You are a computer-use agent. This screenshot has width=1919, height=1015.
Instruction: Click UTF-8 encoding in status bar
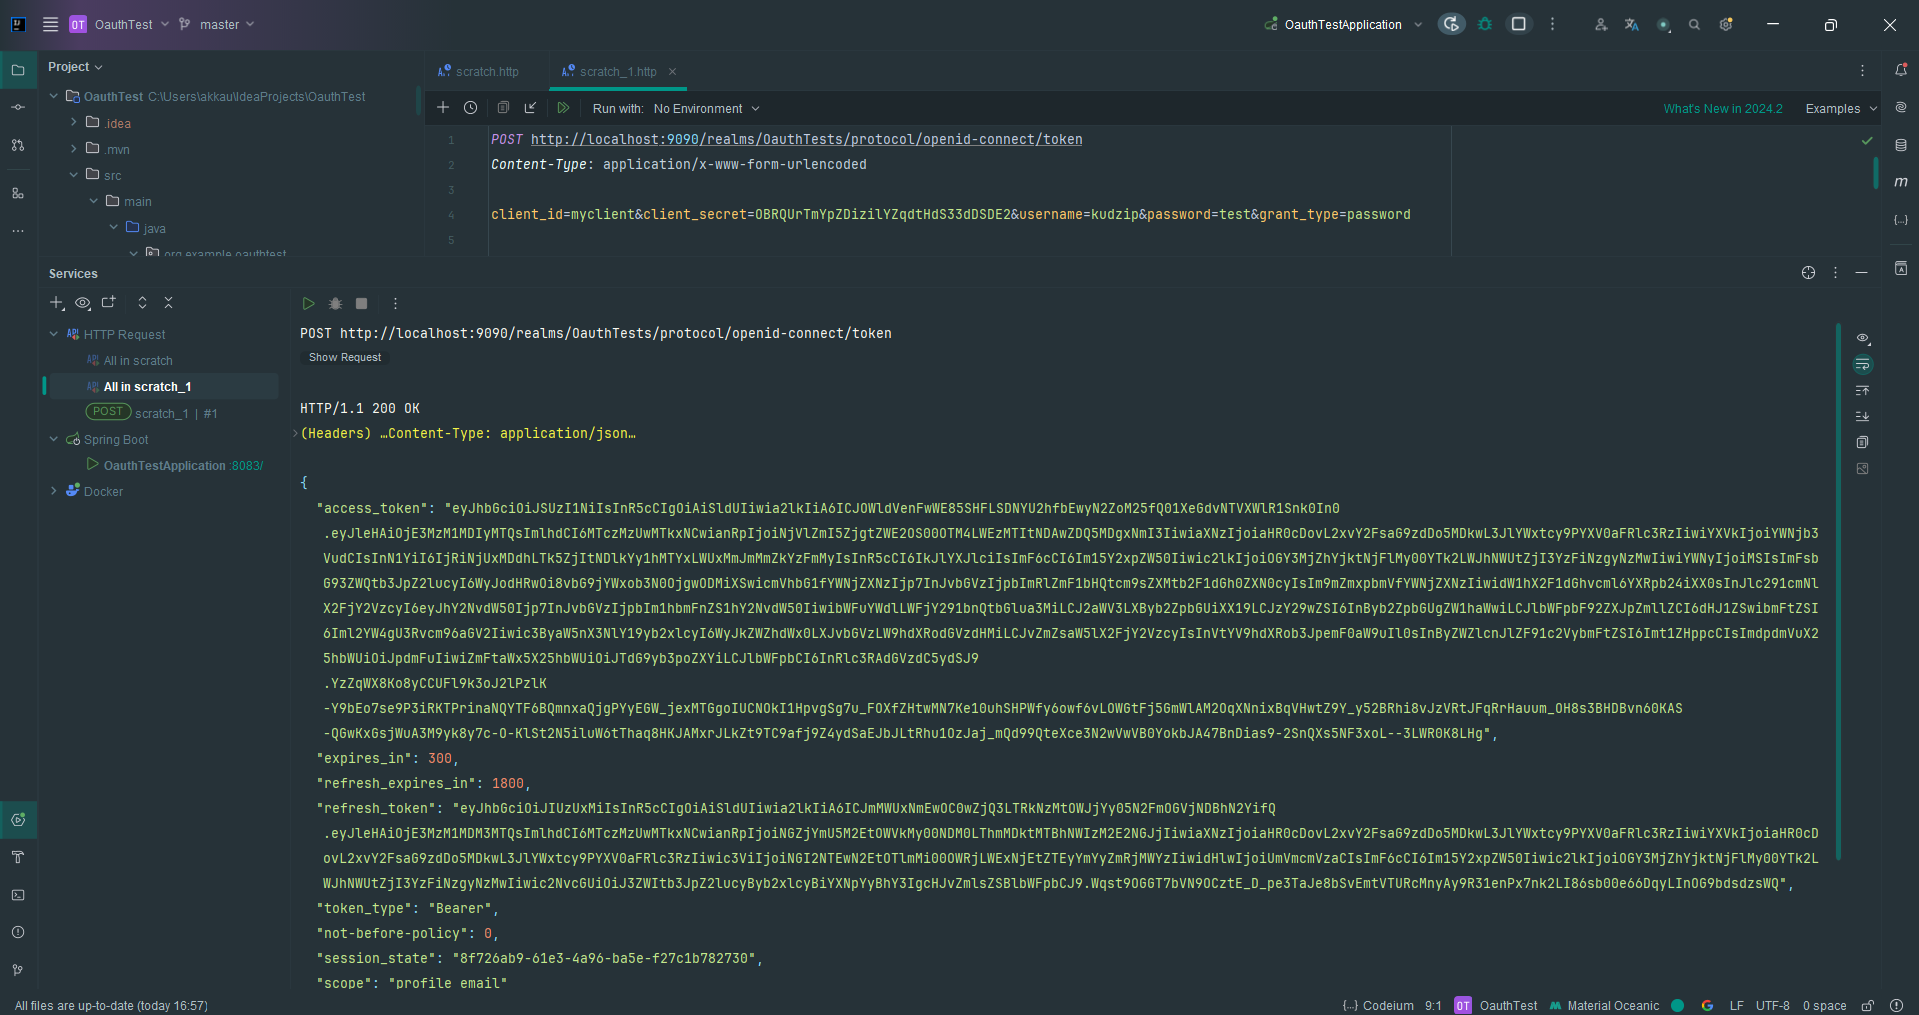tap(1773, 1006)
